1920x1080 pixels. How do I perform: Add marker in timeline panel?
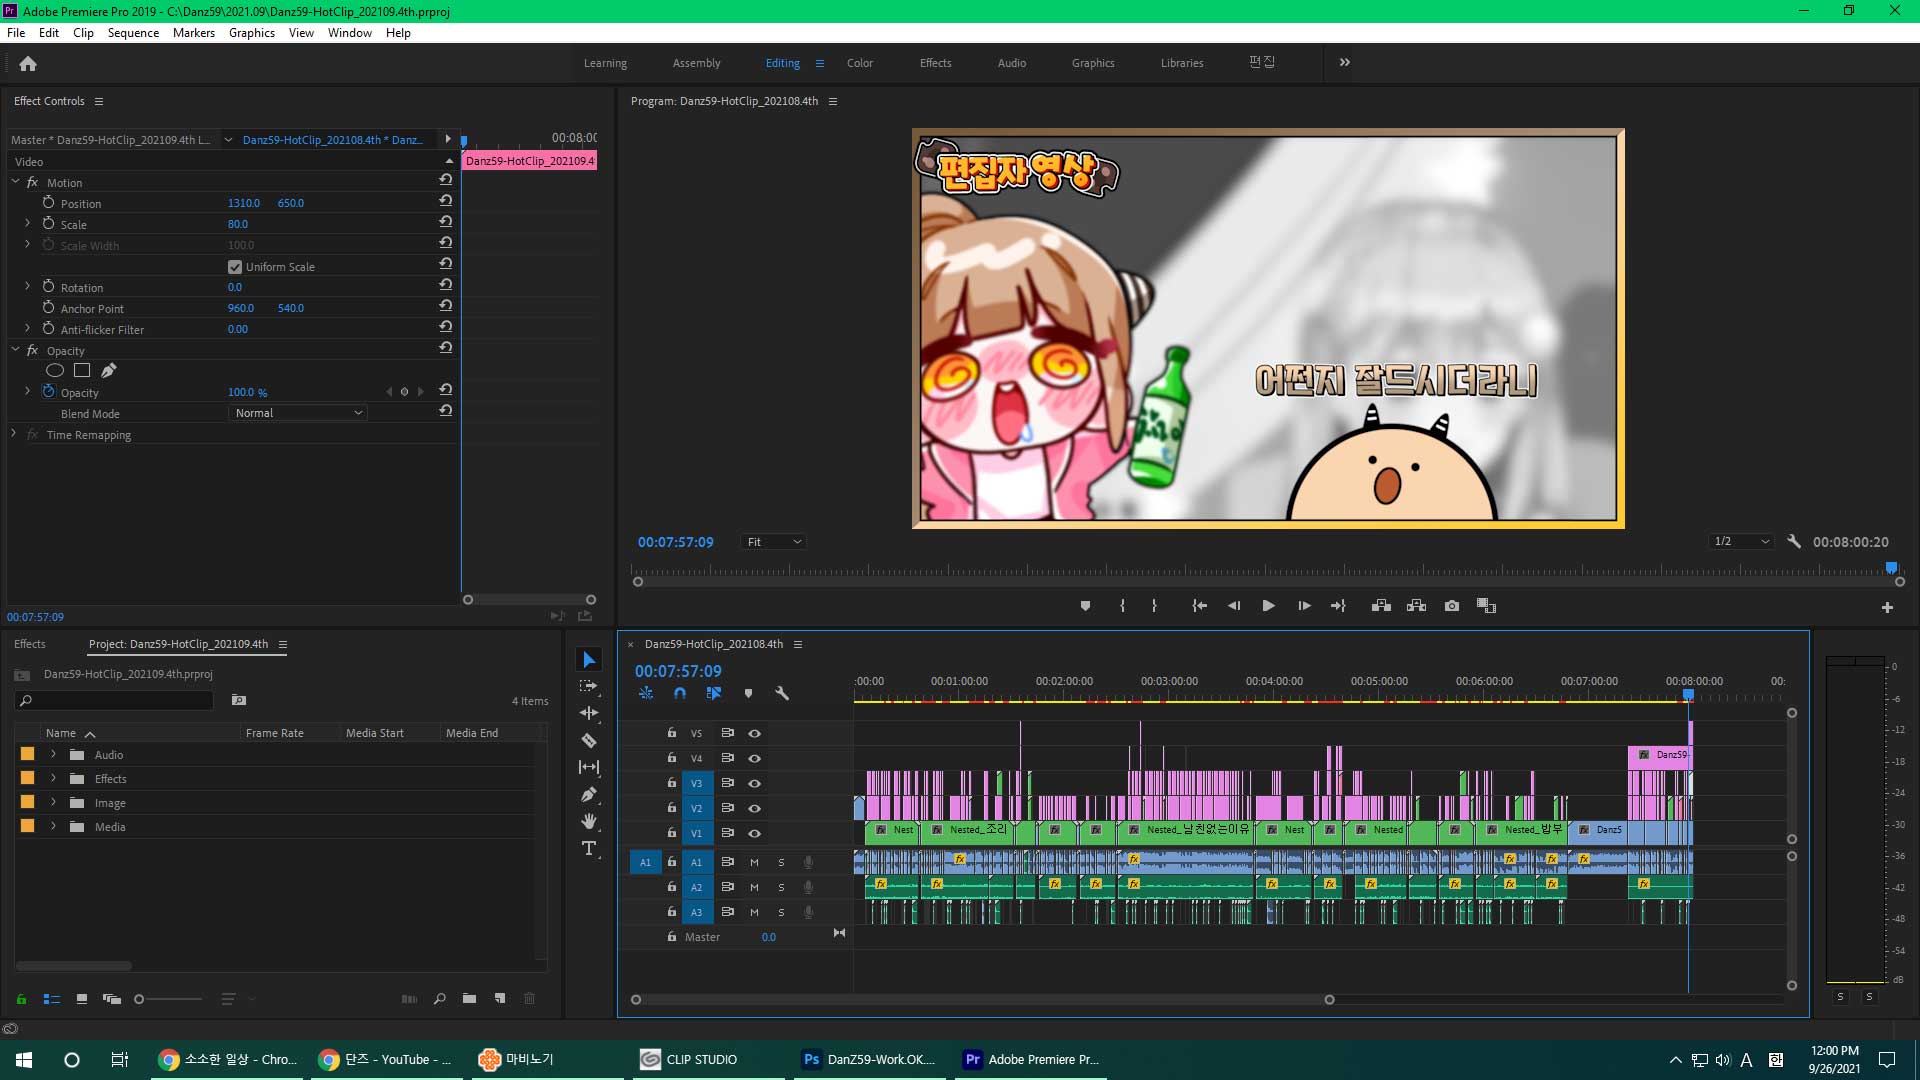pos(748,693)
